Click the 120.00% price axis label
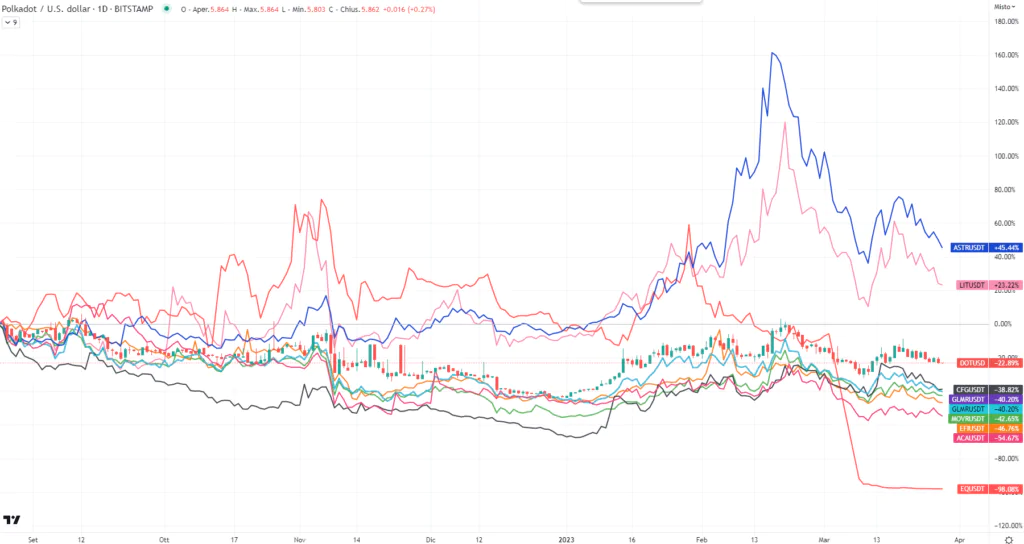Viewport: 1024px width, 544px height. [x=1006, y=122]
